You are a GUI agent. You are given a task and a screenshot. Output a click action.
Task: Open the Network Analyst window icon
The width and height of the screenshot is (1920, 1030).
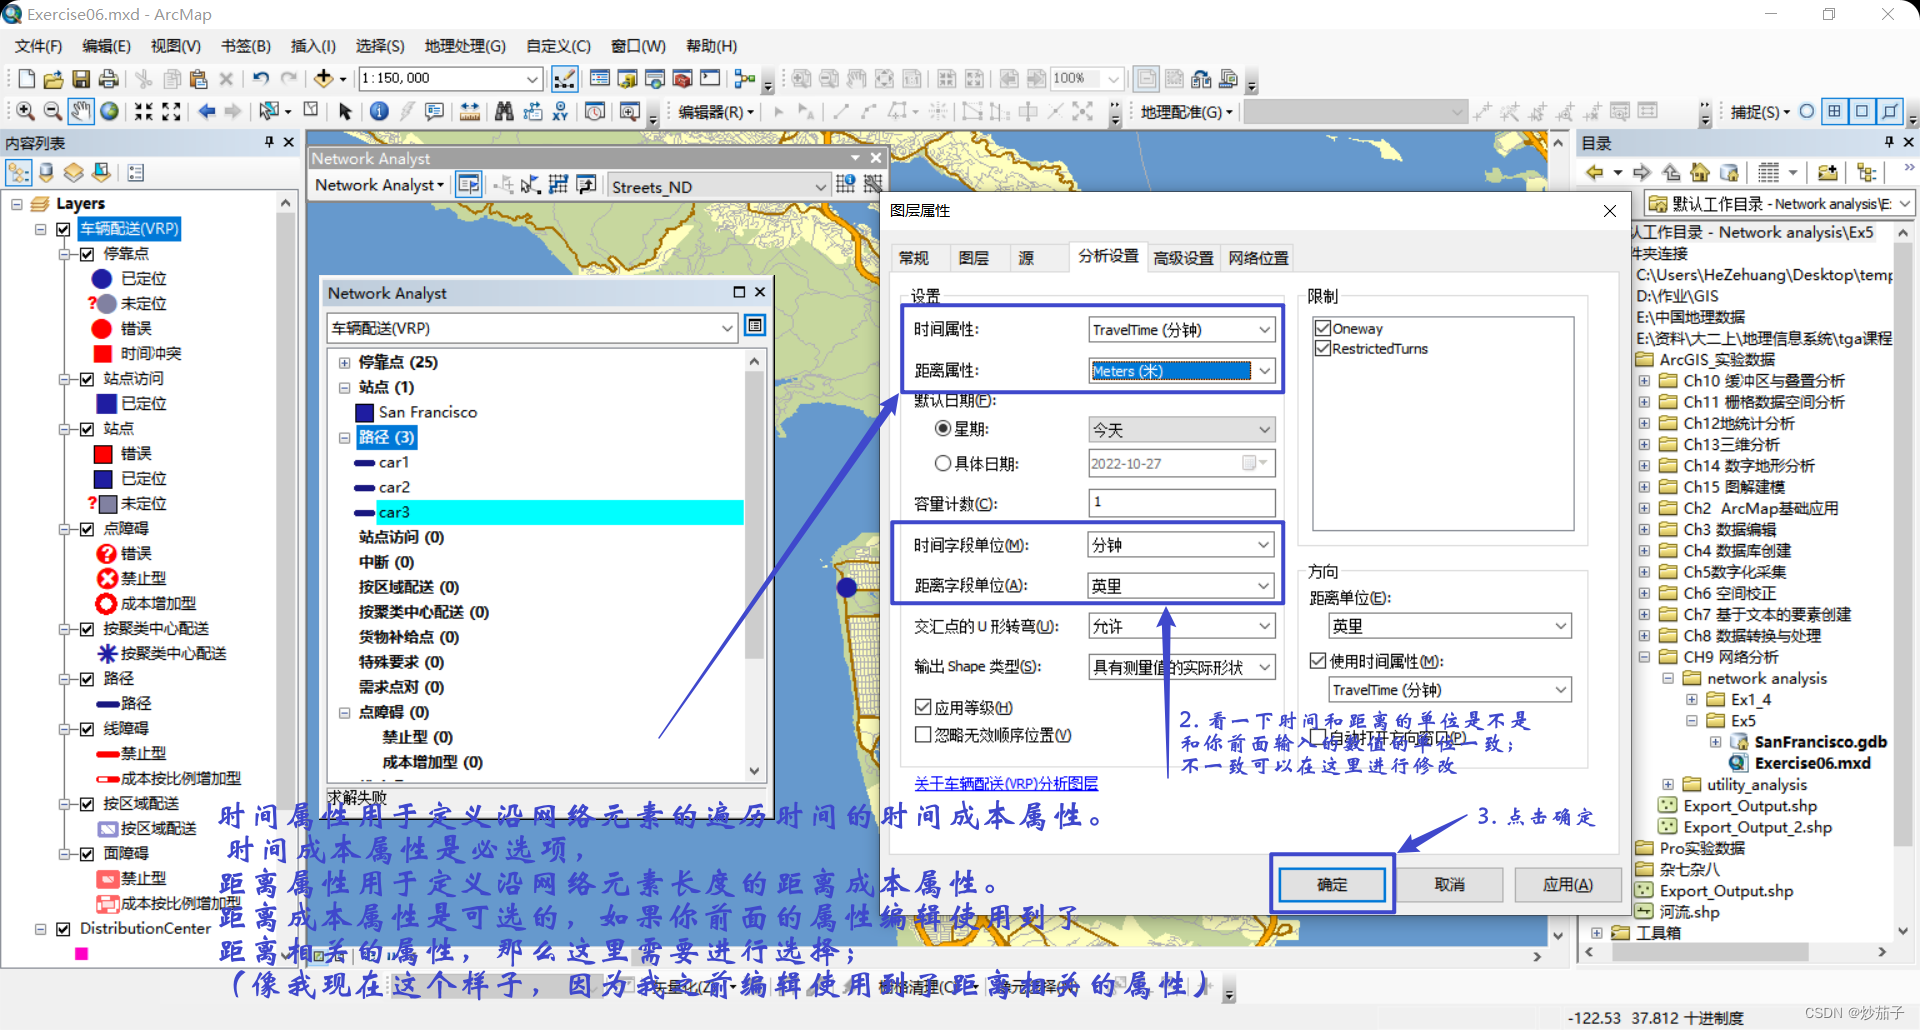tap(468, 184)
